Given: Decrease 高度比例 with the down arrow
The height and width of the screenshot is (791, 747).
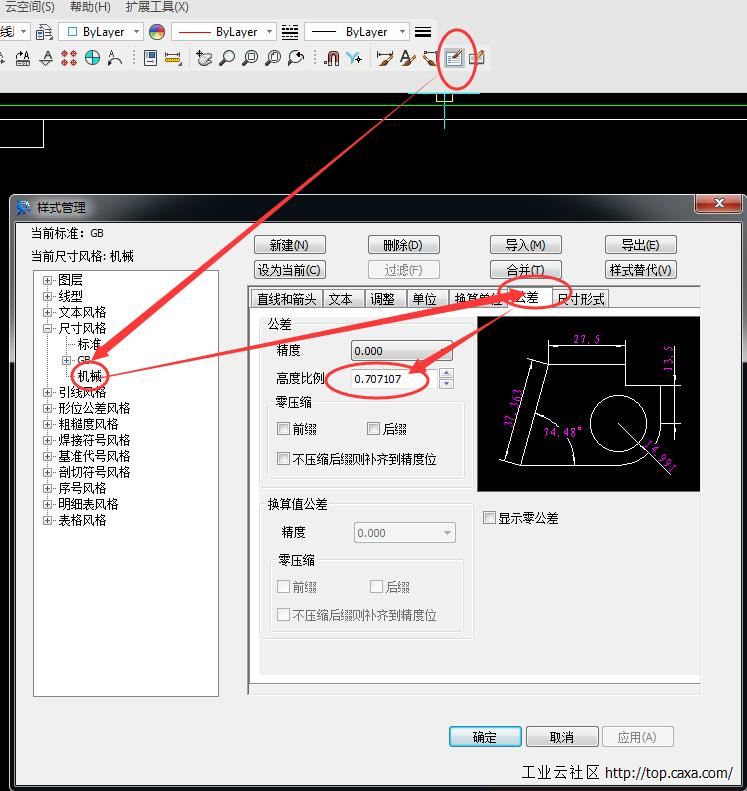Looking at the screenshot, I should [447, 384].
